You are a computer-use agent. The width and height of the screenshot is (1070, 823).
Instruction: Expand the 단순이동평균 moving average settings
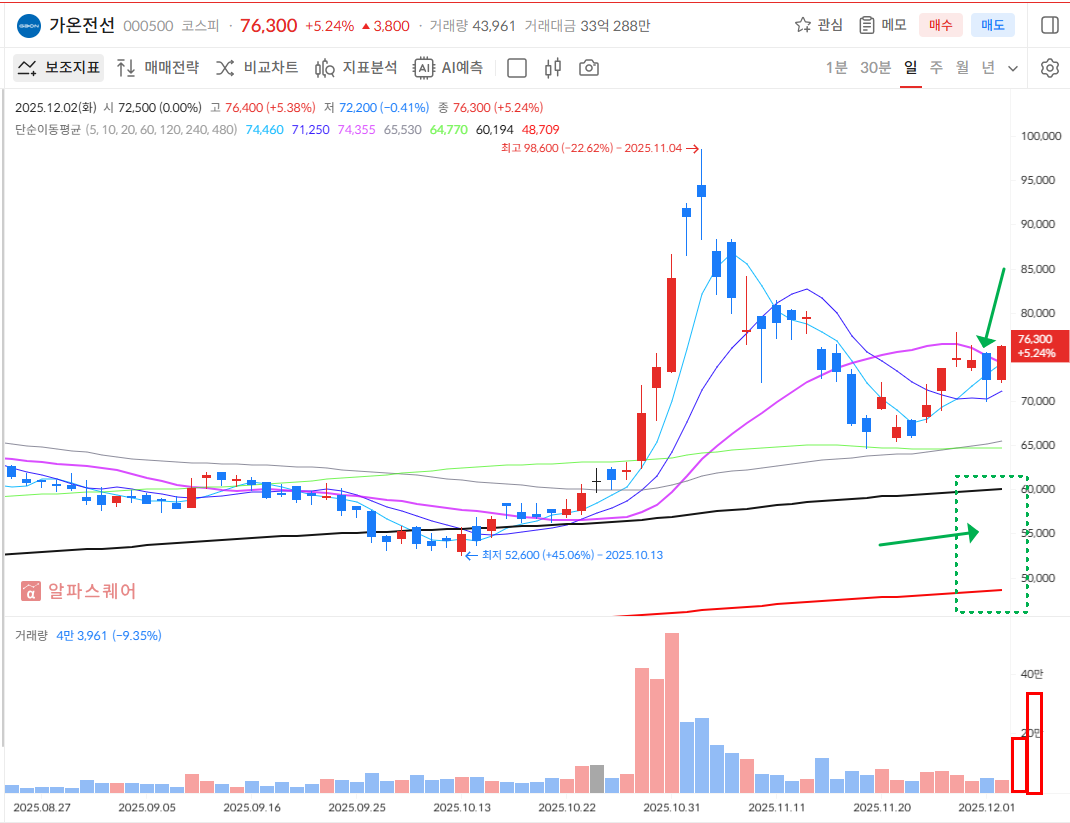coord(48,129)
